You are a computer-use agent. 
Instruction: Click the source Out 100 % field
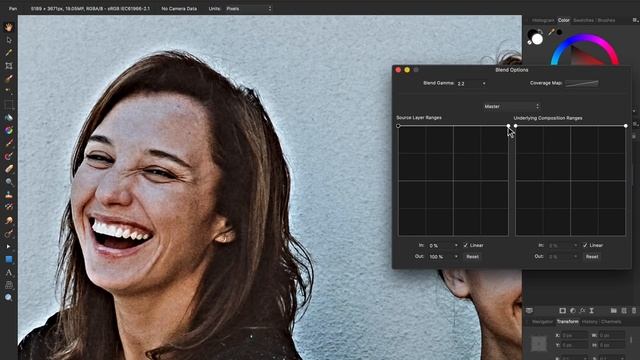pyautogui.click(x=440, y=256)
